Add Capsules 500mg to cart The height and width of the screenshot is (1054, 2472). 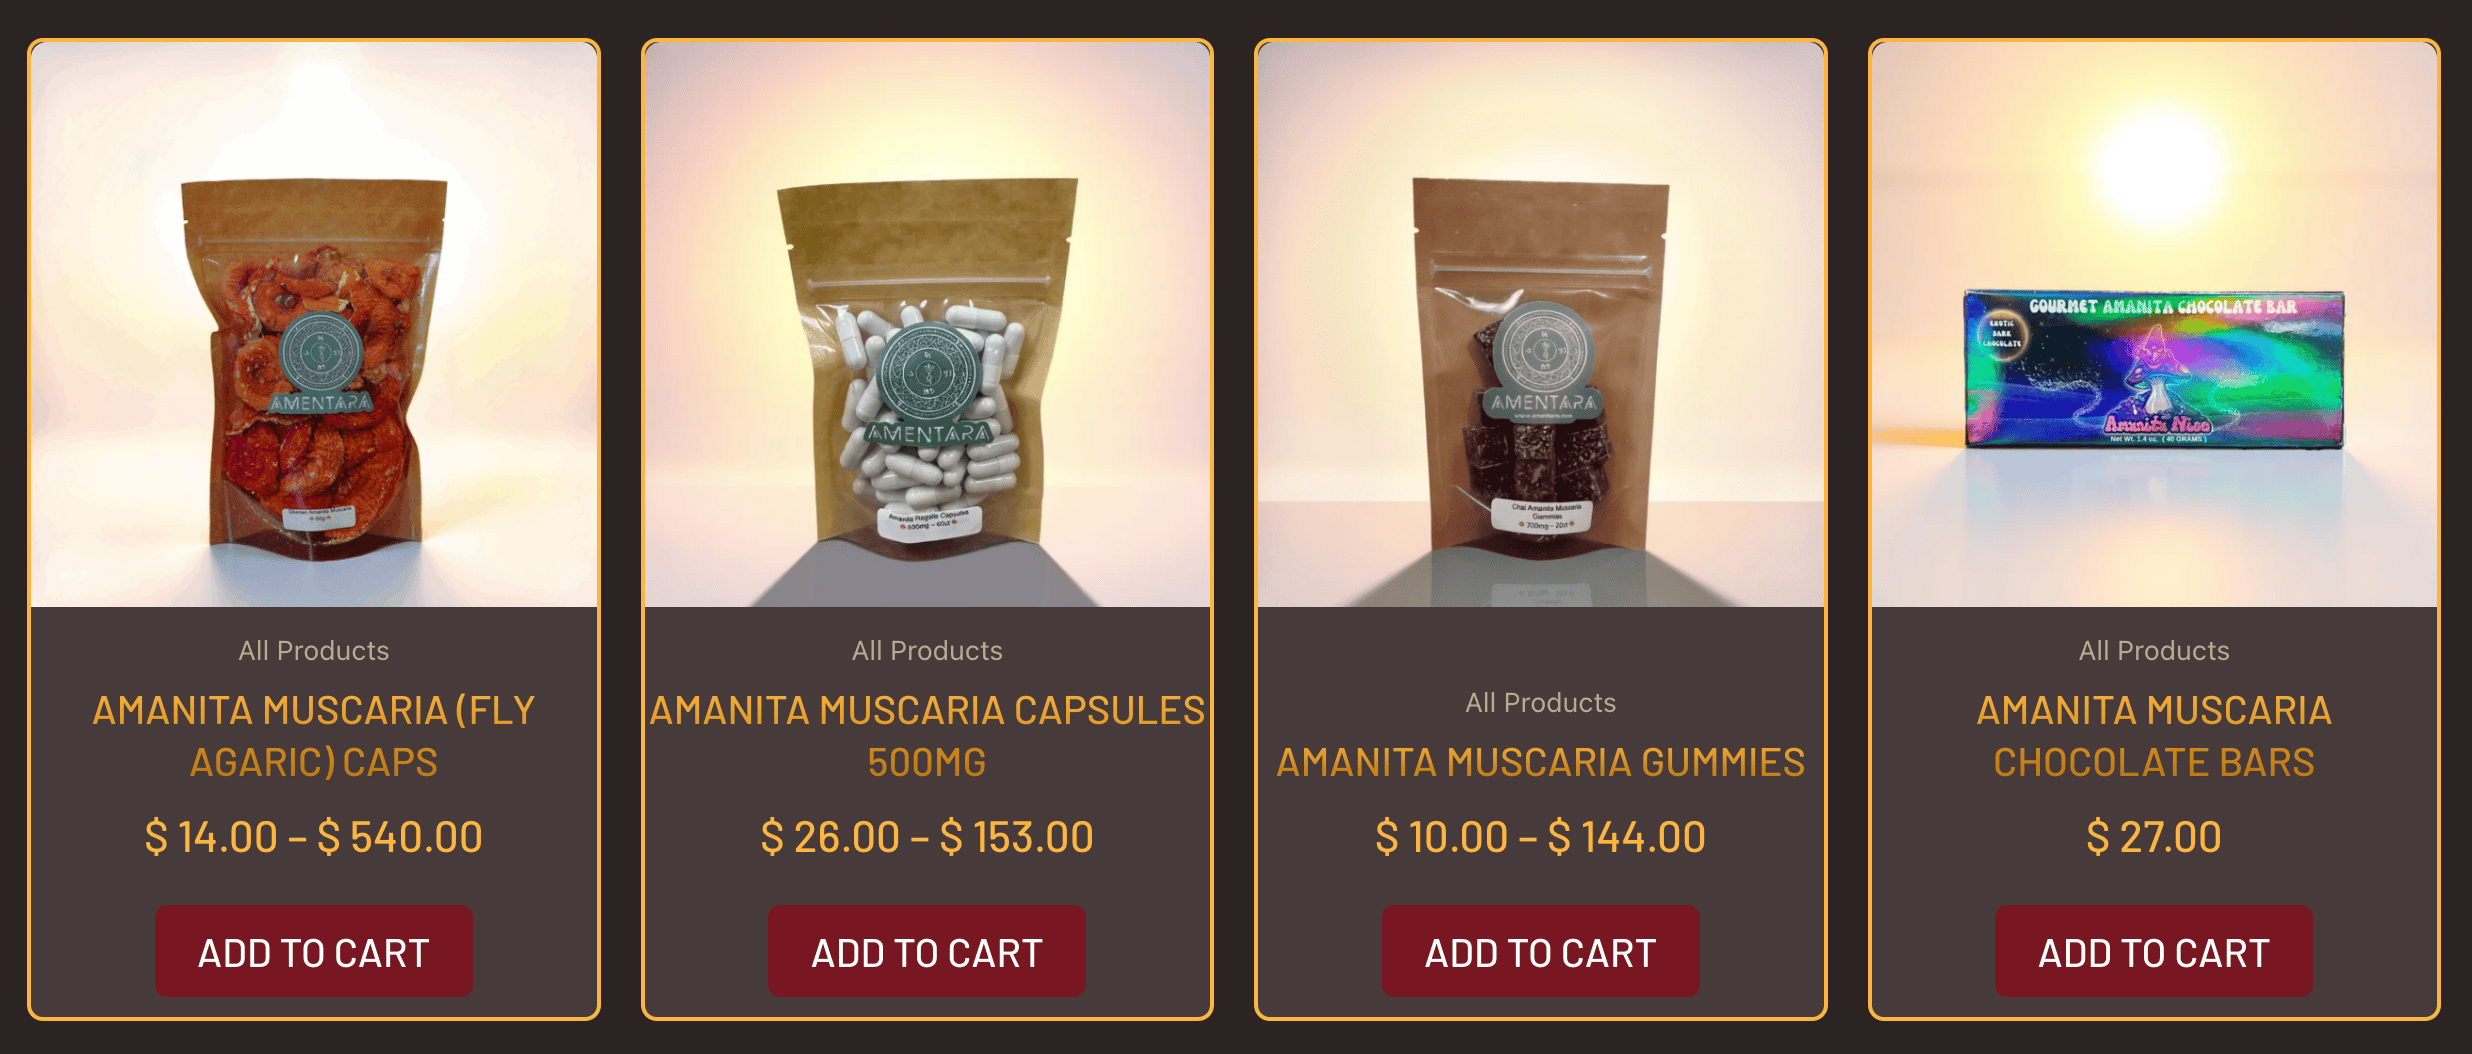[x=927, y=951]
